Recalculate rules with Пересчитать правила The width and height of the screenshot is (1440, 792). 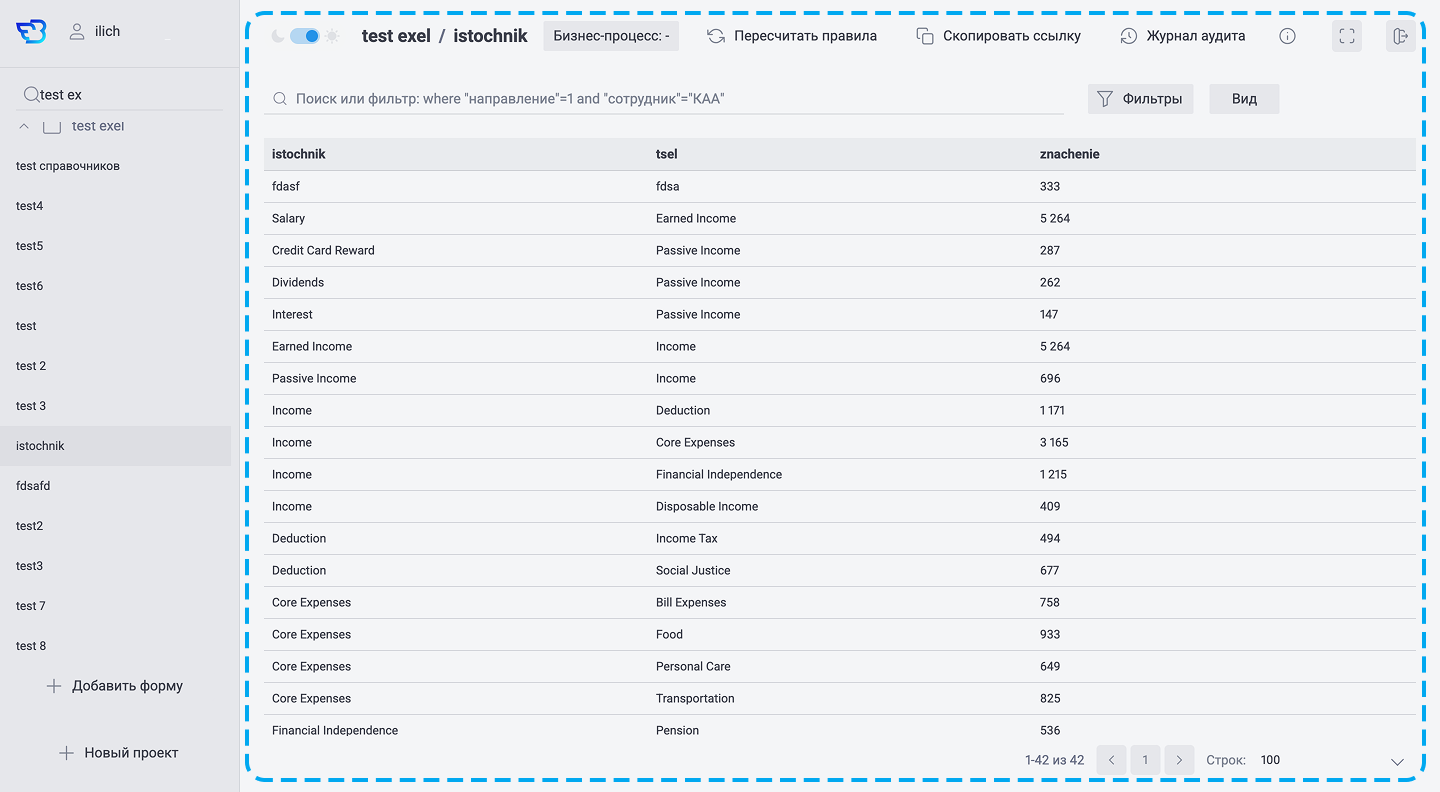pyautogui.click(x=792, y=36)
